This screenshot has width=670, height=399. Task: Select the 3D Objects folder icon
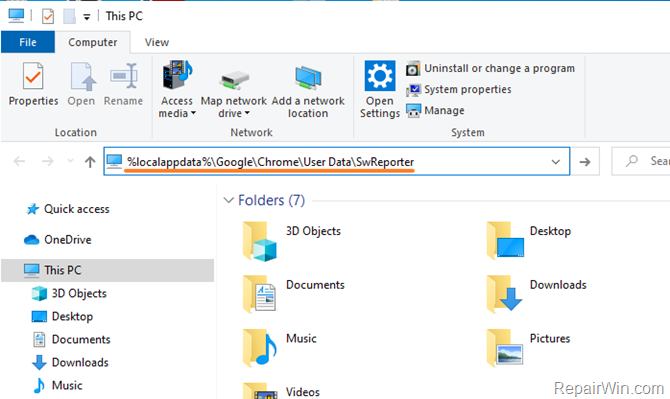(259, 241)
